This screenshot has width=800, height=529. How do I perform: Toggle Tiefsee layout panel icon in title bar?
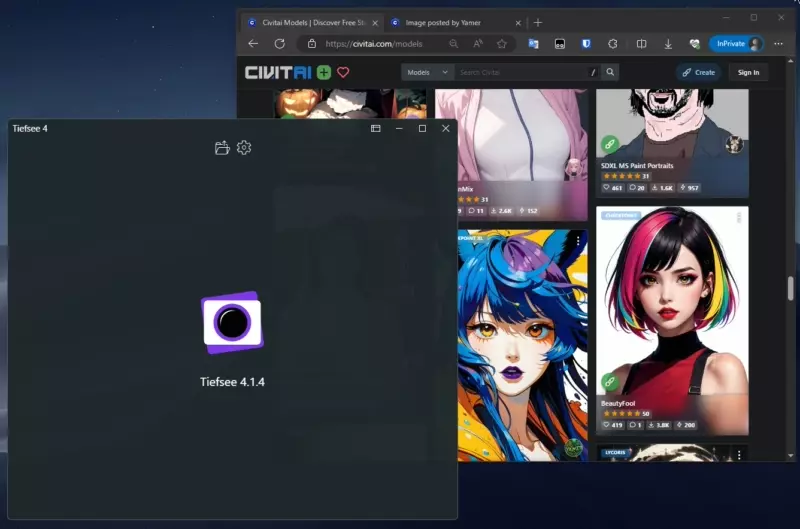[376, 129]
